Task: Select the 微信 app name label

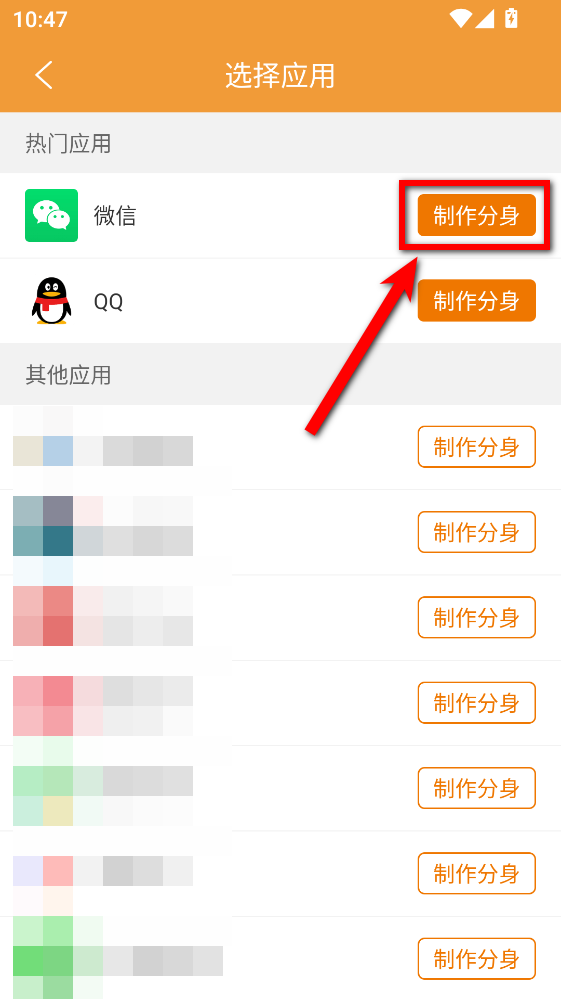Action: coord(115,216)
